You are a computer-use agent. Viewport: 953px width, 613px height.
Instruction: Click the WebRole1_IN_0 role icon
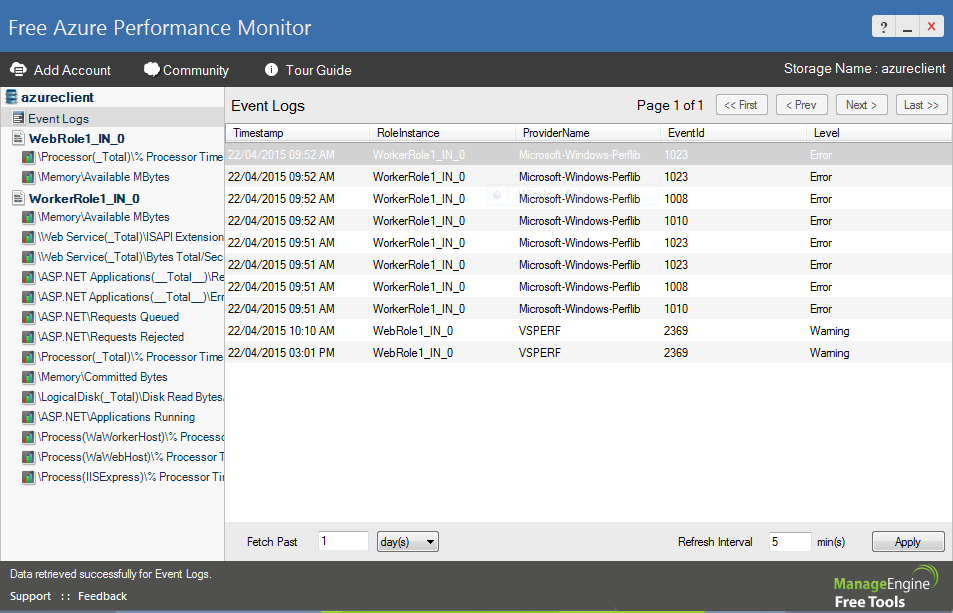[x=19, y=139]
